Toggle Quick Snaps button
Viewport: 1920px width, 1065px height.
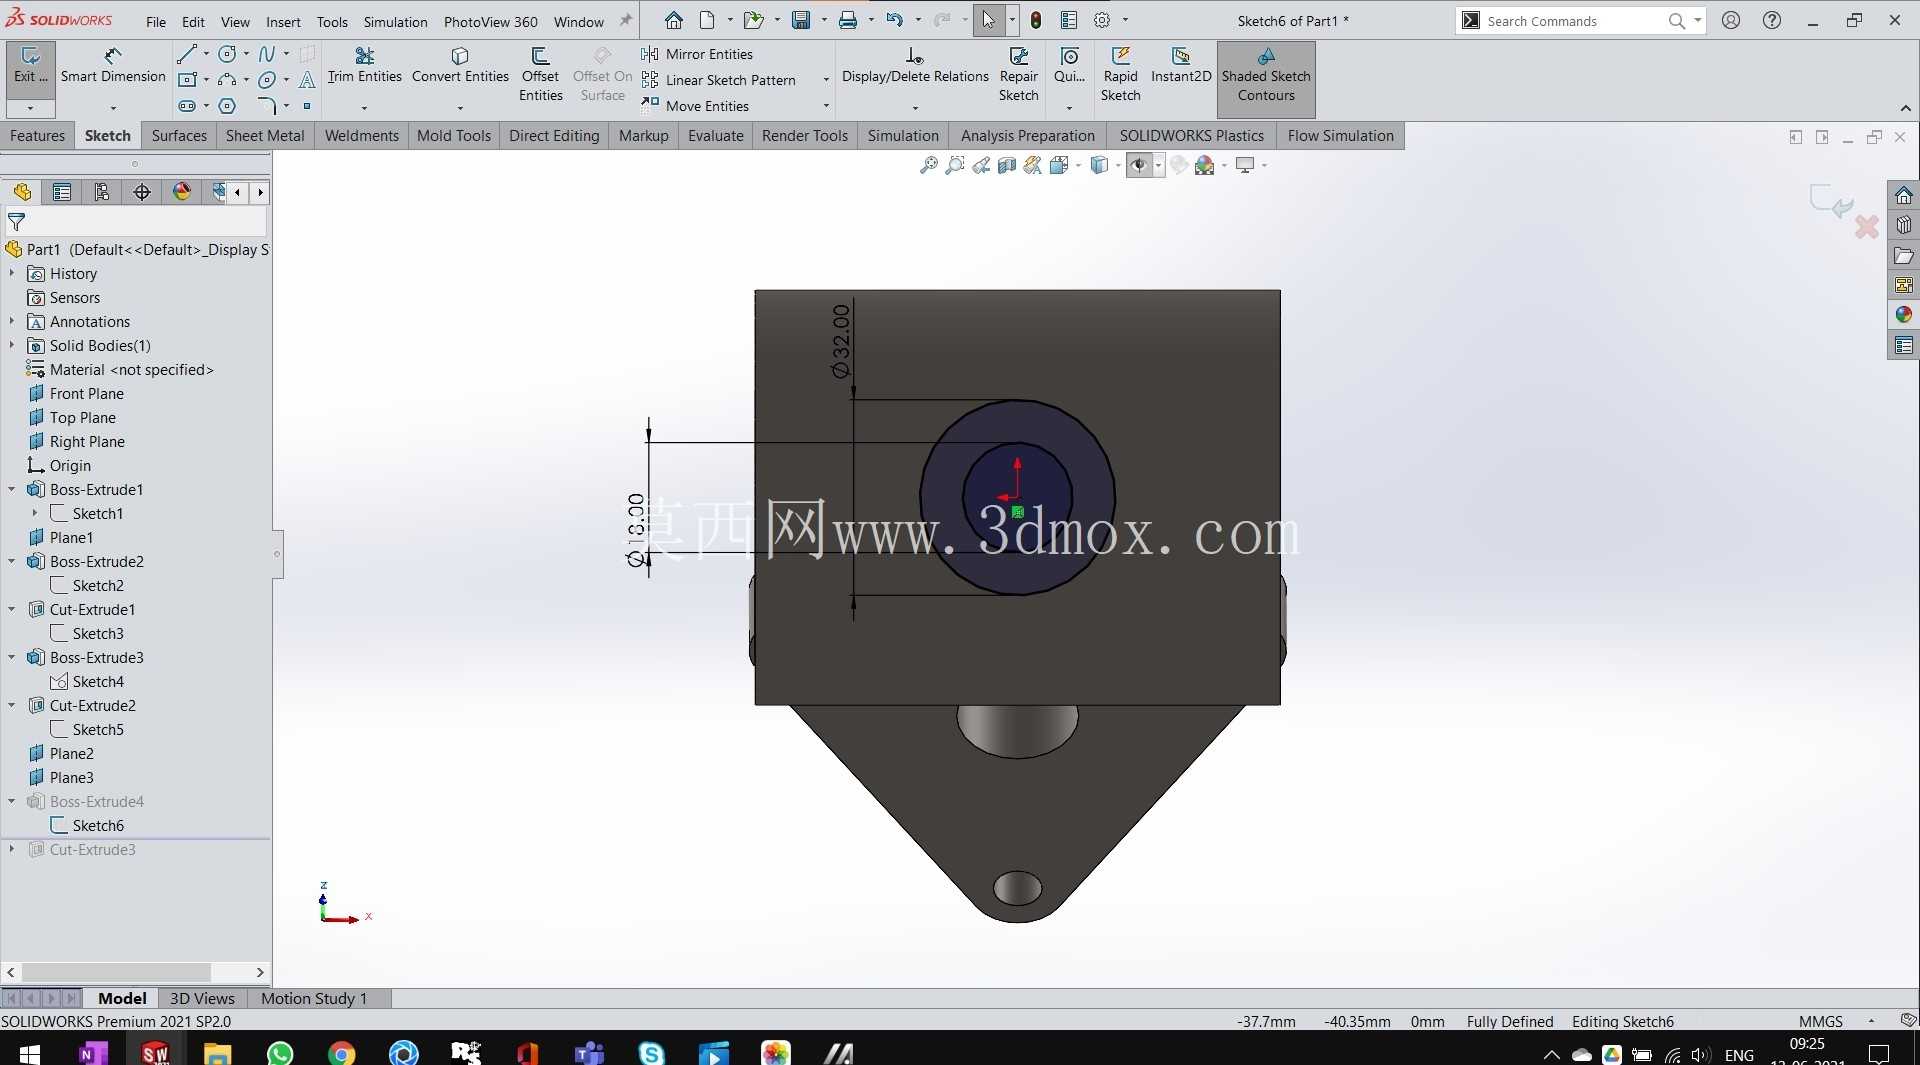point(1069,66)
